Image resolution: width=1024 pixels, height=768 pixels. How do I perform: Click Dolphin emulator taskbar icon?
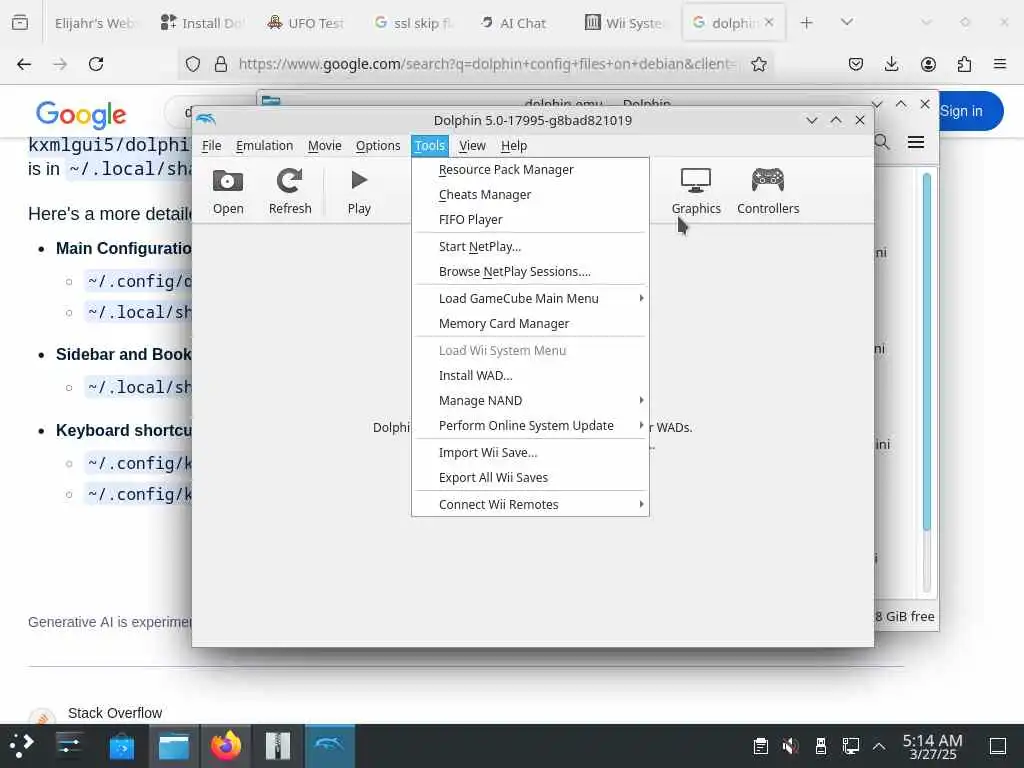point(330,746)
